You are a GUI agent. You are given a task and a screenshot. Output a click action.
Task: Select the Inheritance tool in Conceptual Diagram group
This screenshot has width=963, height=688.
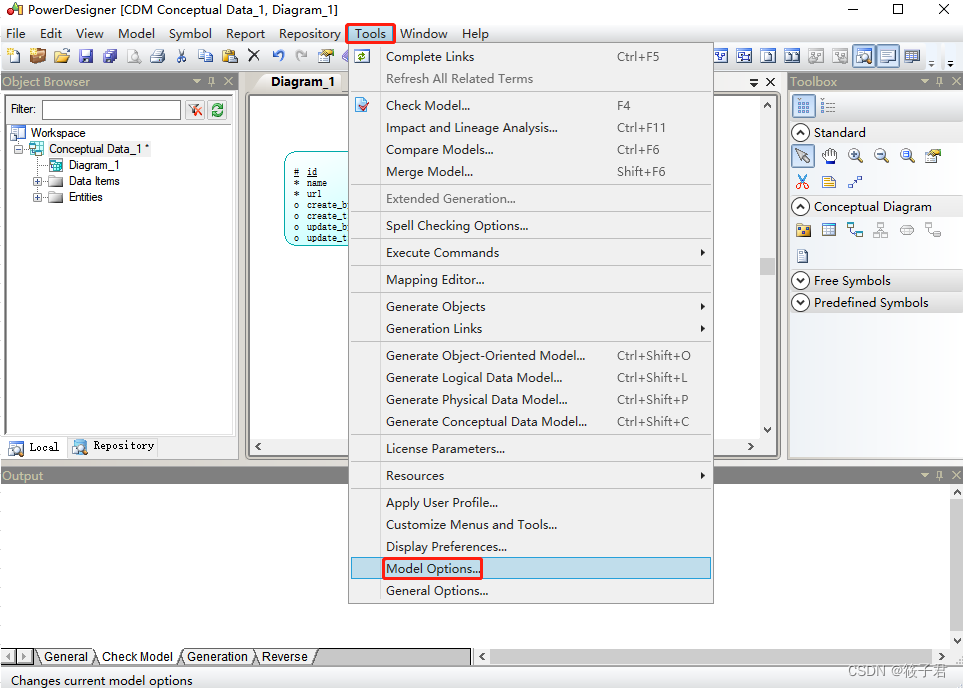pyautogui.click(x=881, y=230)
